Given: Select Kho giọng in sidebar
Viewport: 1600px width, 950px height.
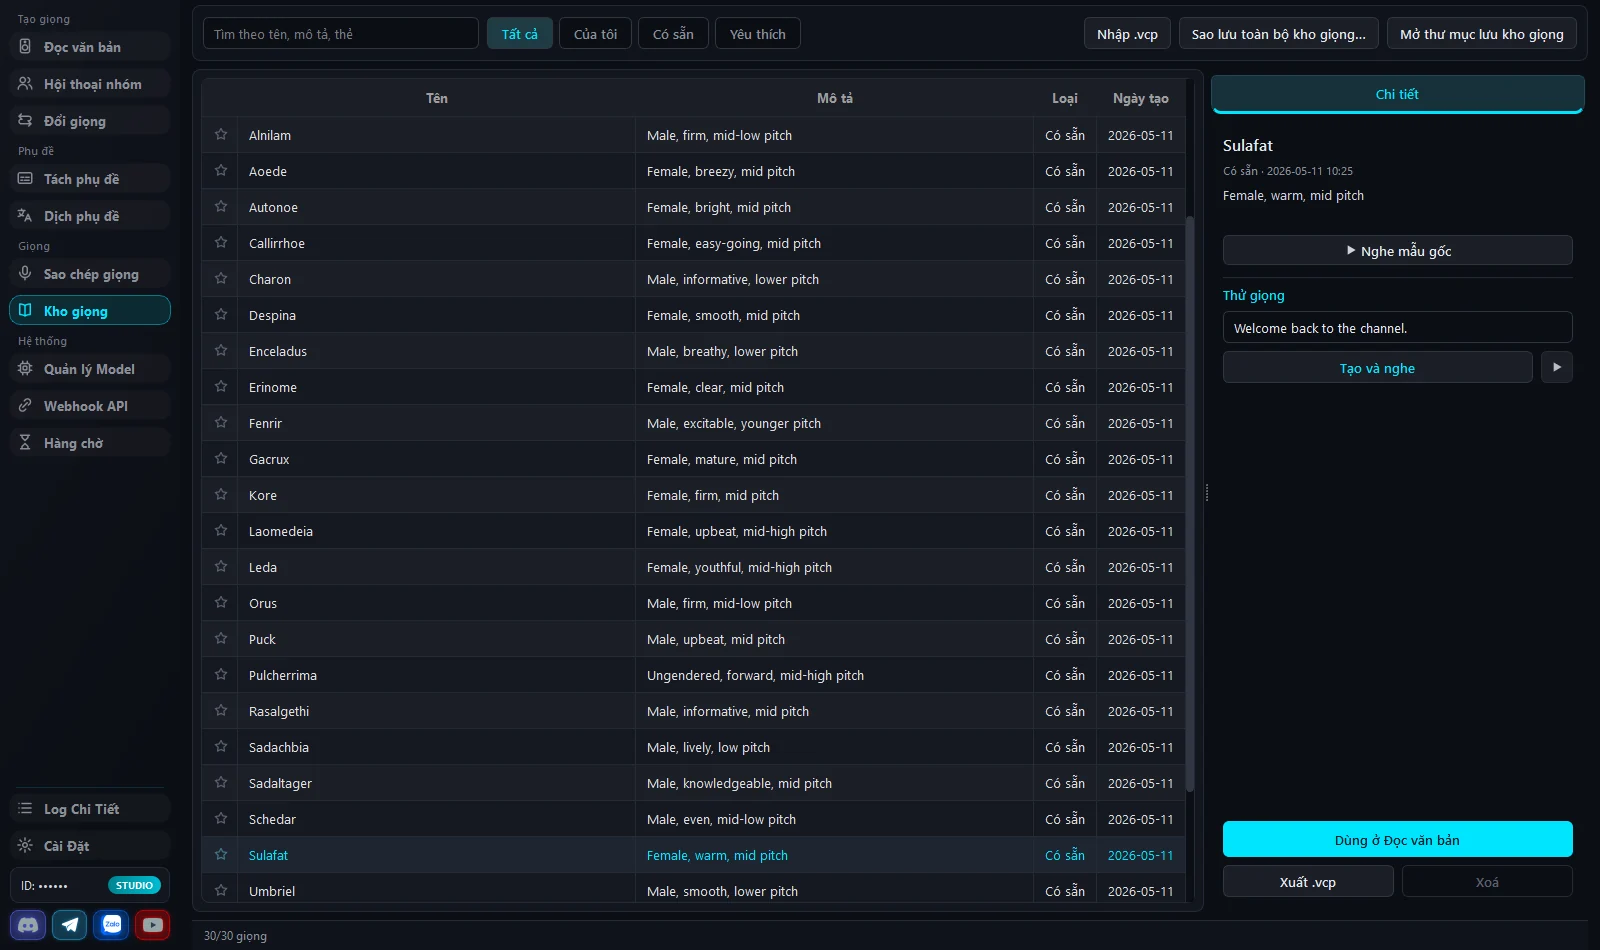Looking at the screenshot, I should [90, 311].
